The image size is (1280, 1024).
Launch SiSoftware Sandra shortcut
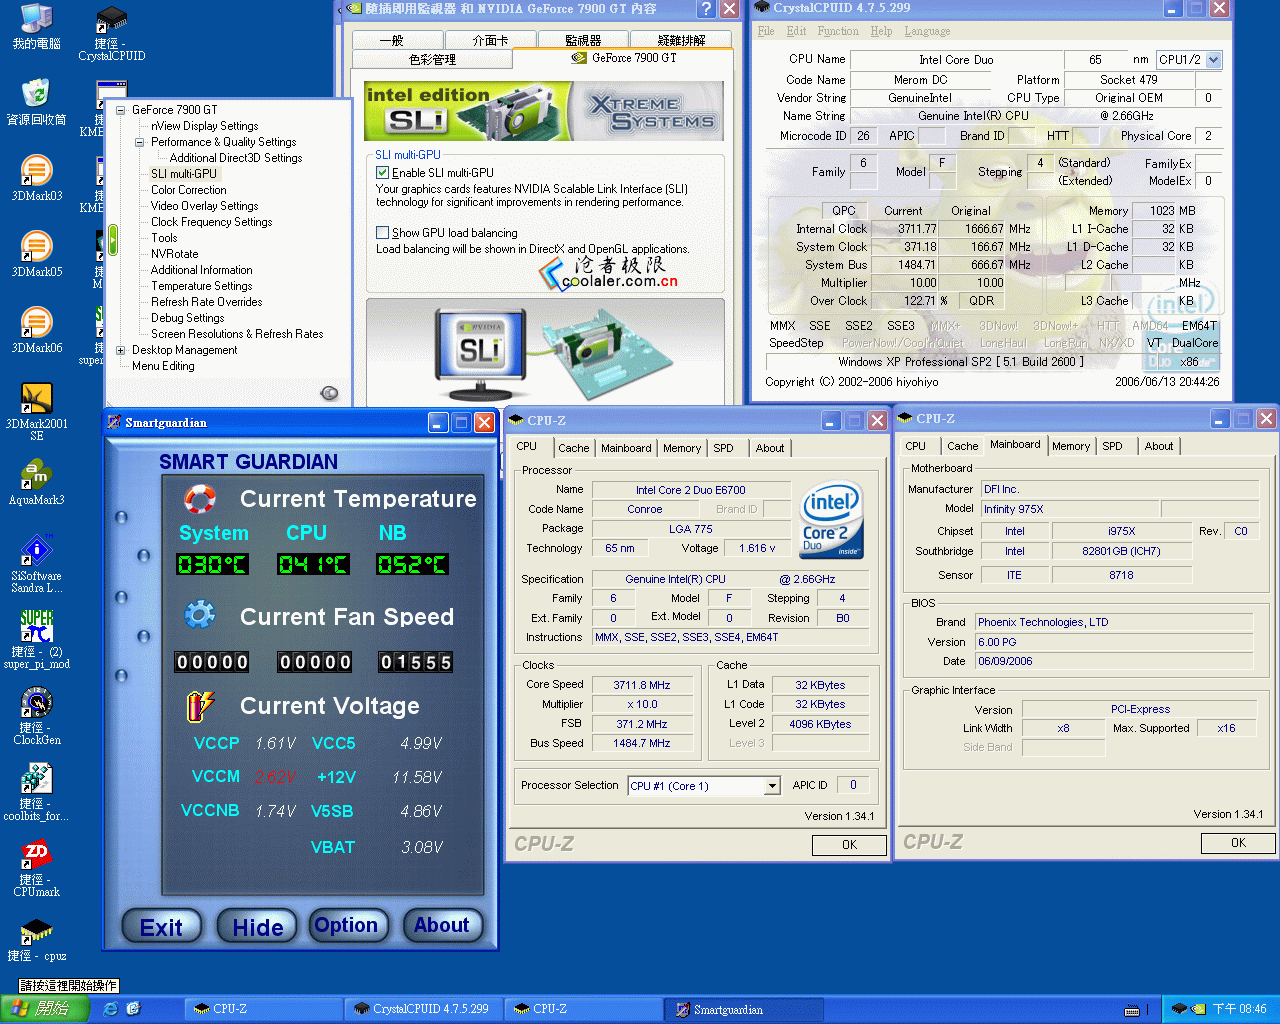coord(36,552)
